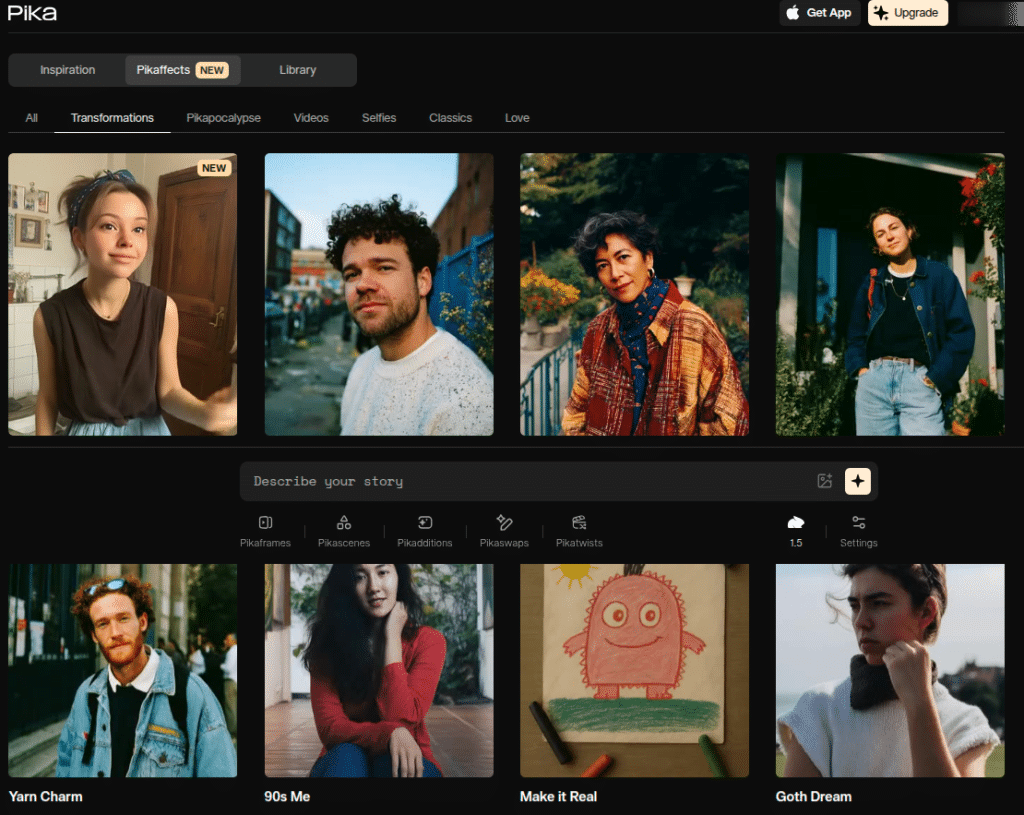Open the Pikascenes tool
1024x815 pixels.
(x=344, y=530)
